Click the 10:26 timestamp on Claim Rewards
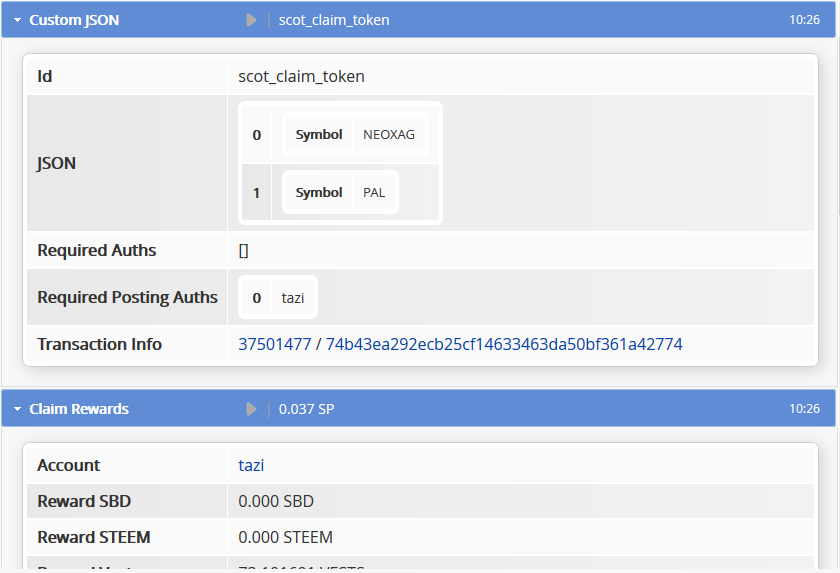Viewport: 840px width, 573px height. (804, 409)
